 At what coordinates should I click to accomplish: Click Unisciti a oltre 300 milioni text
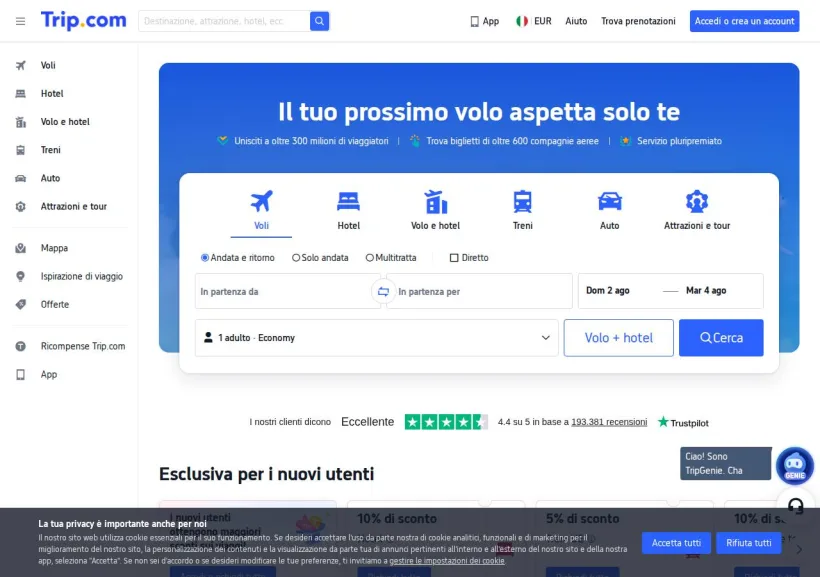point(311,141)
